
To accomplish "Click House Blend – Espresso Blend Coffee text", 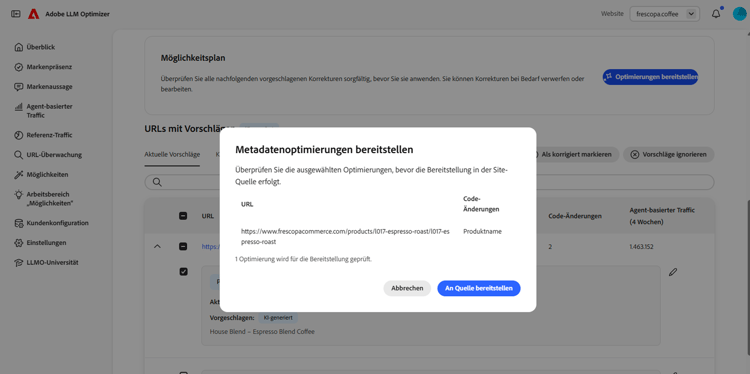I will point(262,331).
